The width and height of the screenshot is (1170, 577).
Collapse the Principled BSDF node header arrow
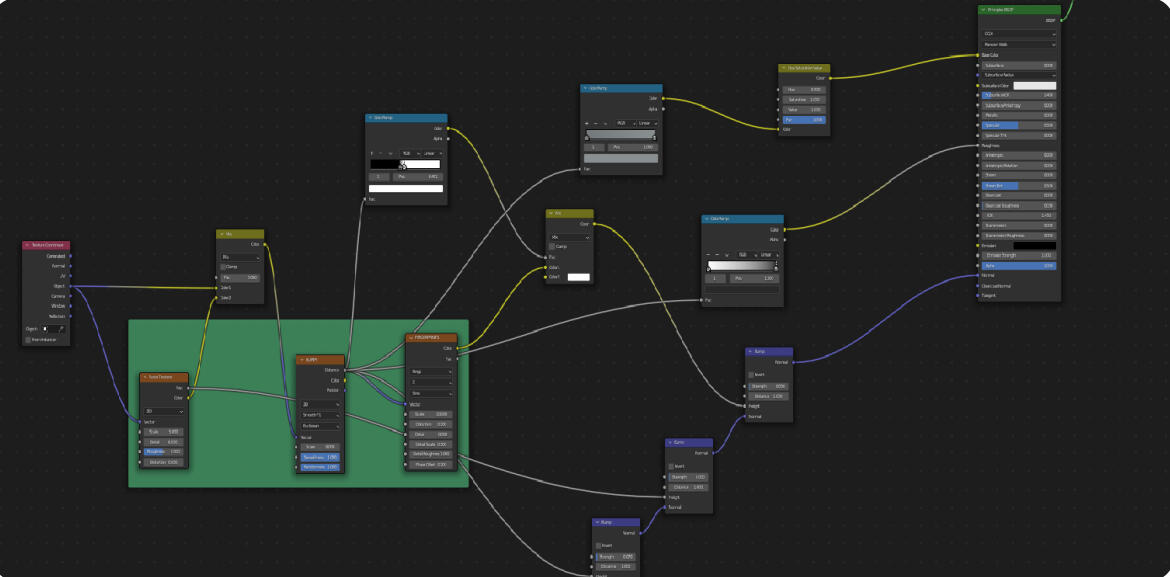pos(983,9)
